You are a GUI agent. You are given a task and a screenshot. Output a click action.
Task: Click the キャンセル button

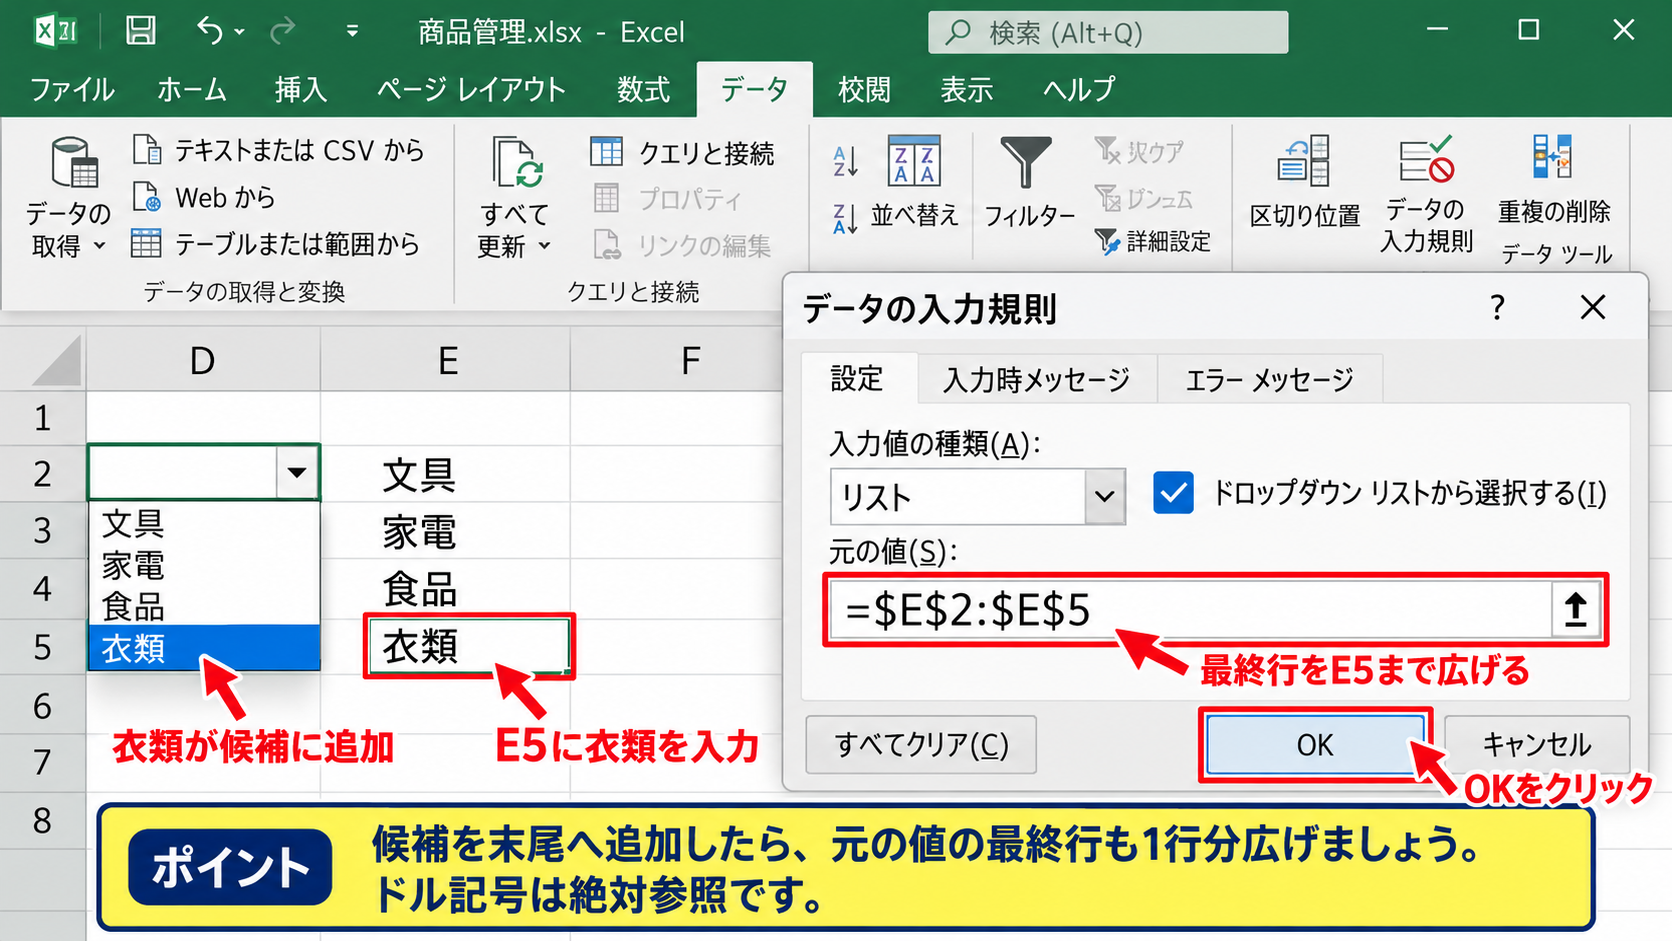(x=1536, y=744)
